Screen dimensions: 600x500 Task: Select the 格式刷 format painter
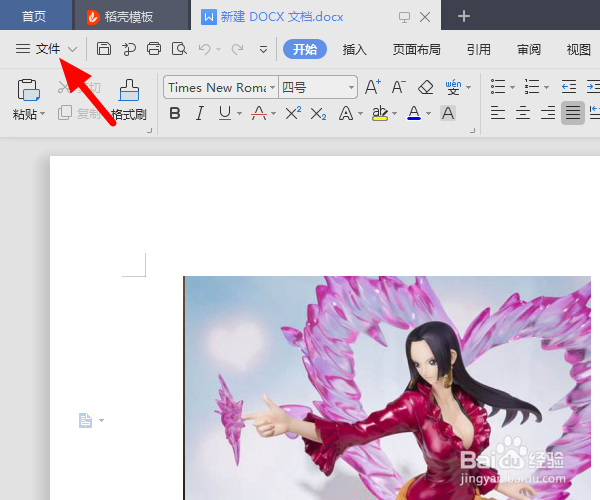tap(129, 99)
